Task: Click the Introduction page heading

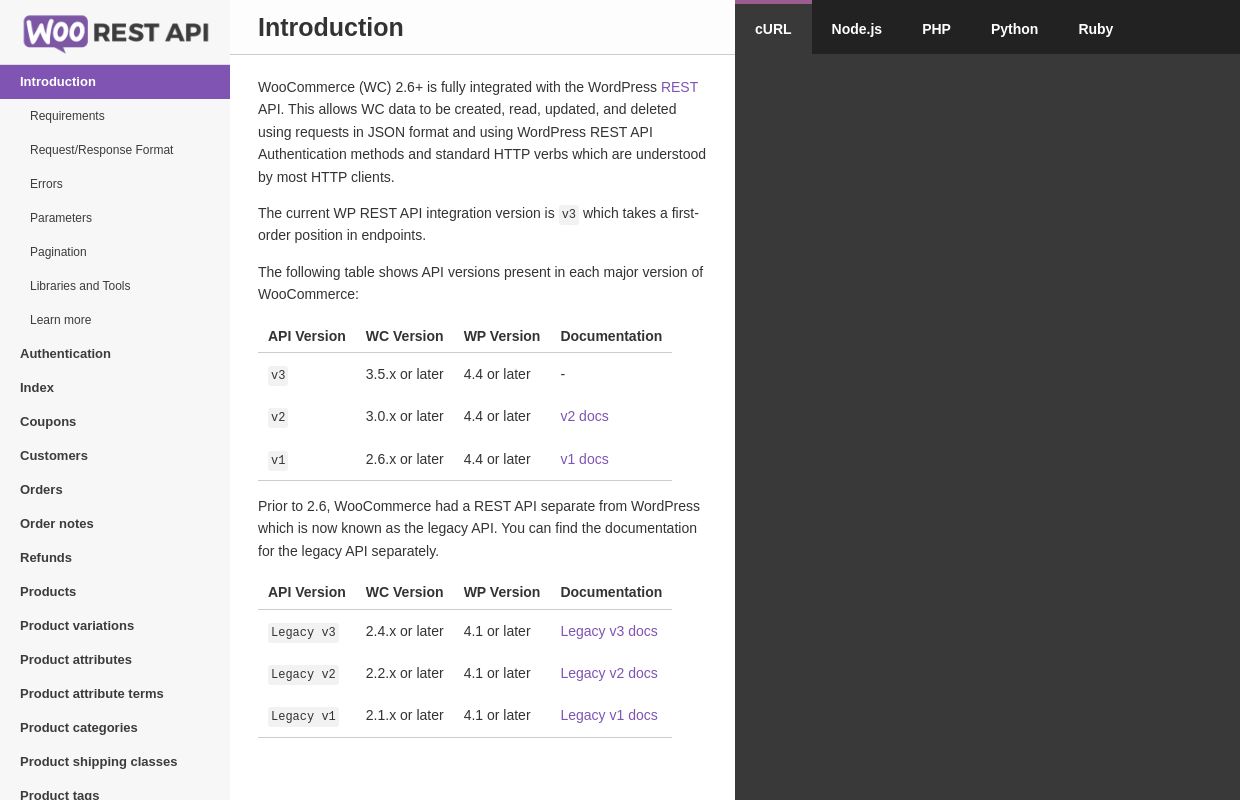Action: coord(331,28)
